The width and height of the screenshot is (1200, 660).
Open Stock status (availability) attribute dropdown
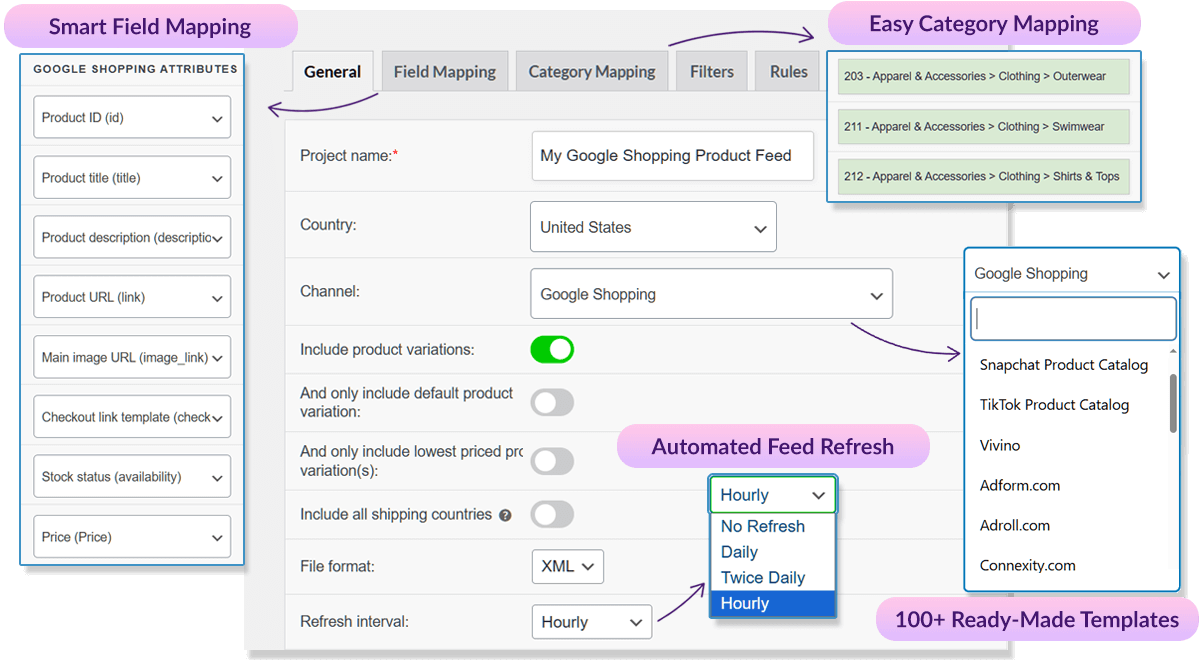(132, 477)
